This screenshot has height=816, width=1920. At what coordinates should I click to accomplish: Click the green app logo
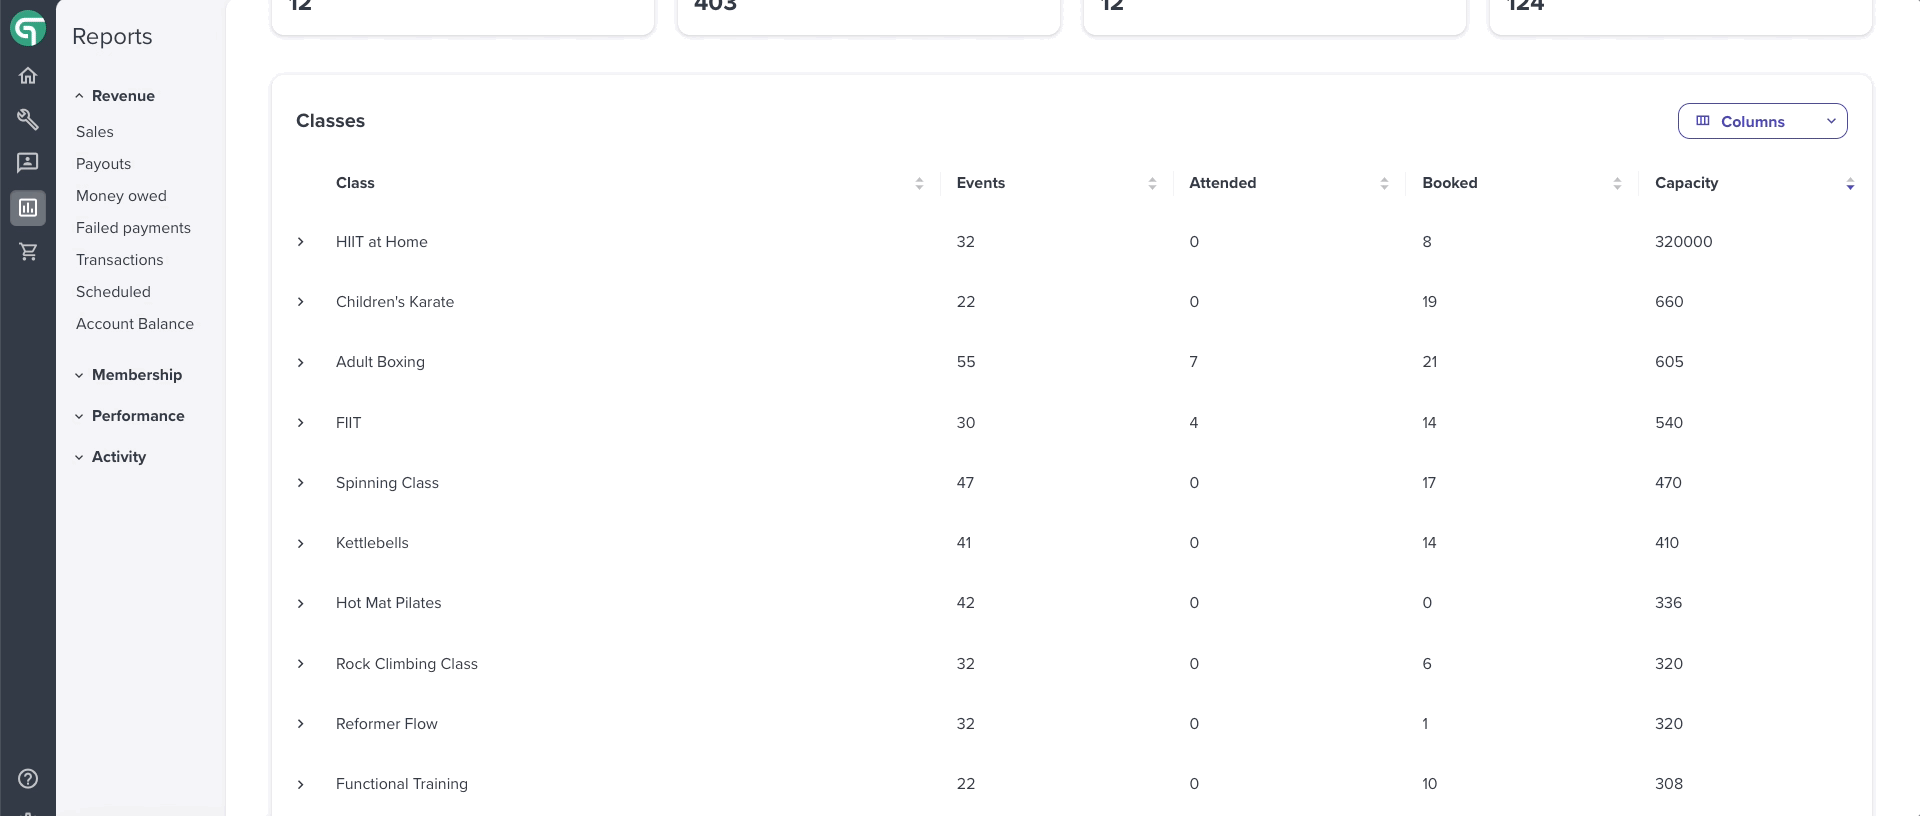click(28, 29)
